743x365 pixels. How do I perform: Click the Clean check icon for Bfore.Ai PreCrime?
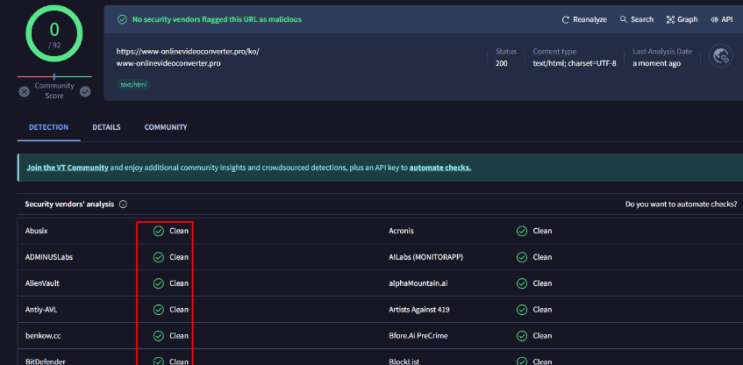coord(522,336)
